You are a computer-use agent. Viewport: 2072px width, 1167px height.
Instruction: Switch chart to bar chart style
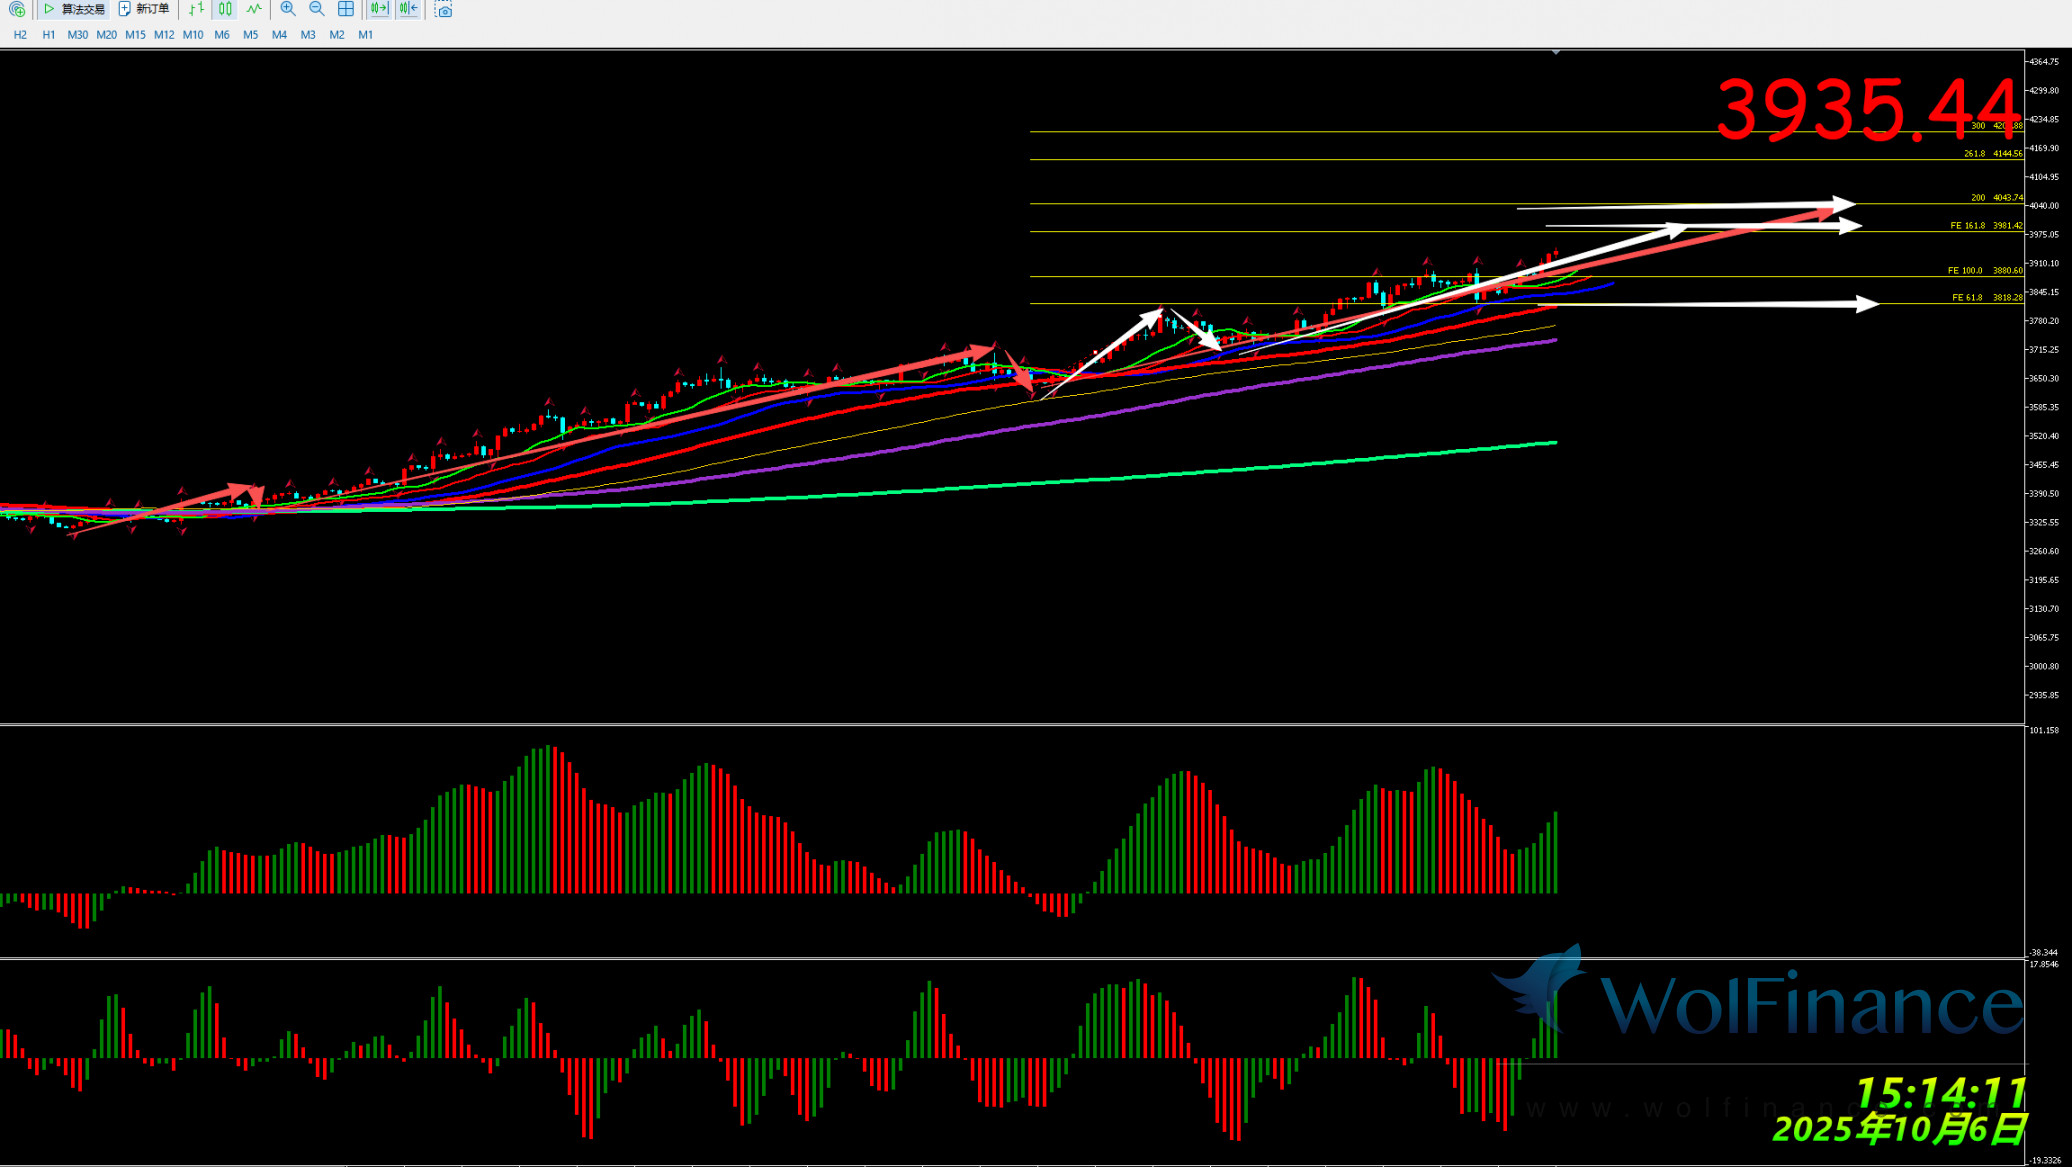pyautogui.click(x=196, y=9)
